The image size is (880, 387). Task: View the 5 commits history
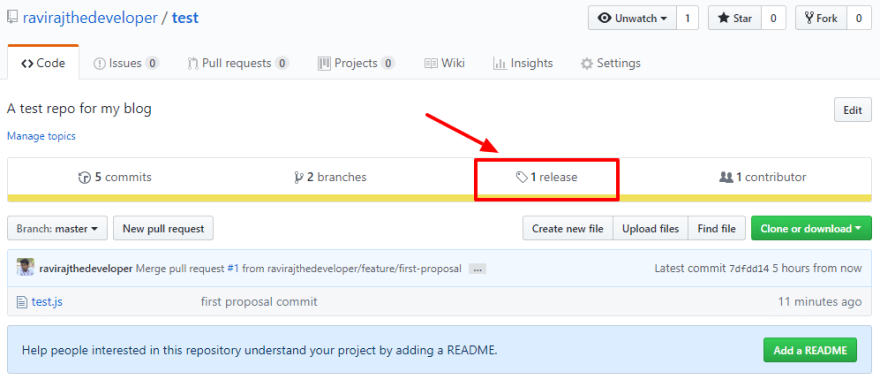pos(115,177)
